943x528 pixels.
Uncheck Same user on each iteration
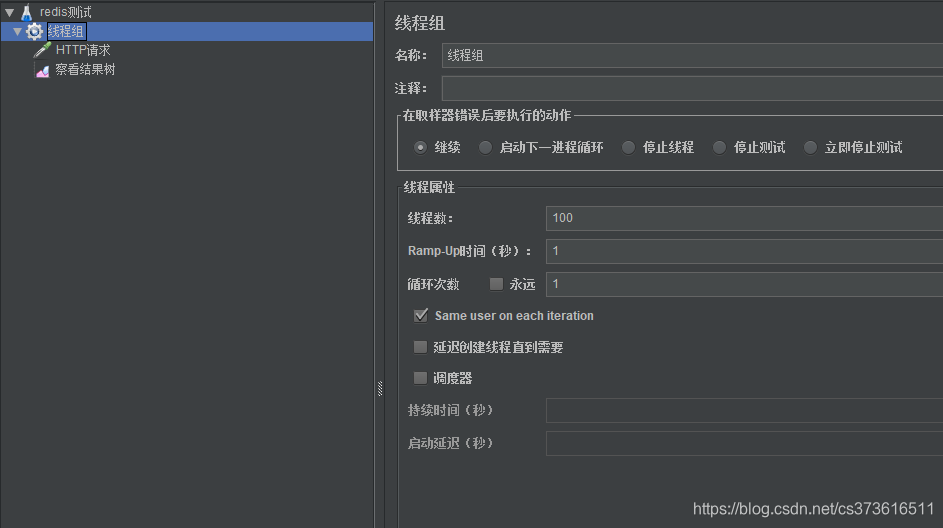421,315
